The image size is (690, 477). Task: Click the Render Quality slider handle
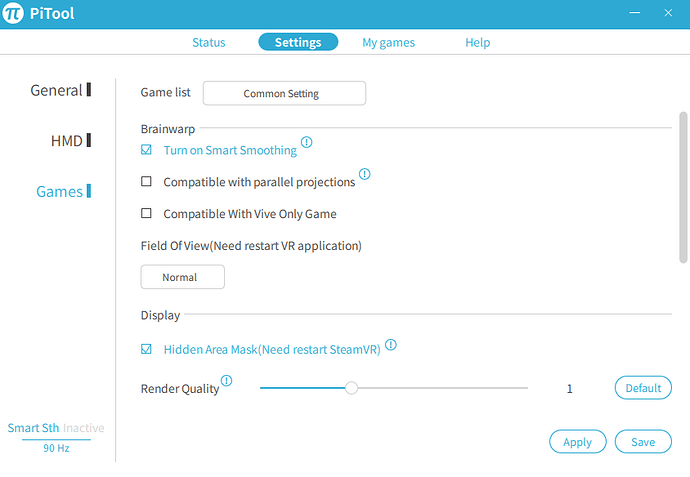(x=351, y=388)
